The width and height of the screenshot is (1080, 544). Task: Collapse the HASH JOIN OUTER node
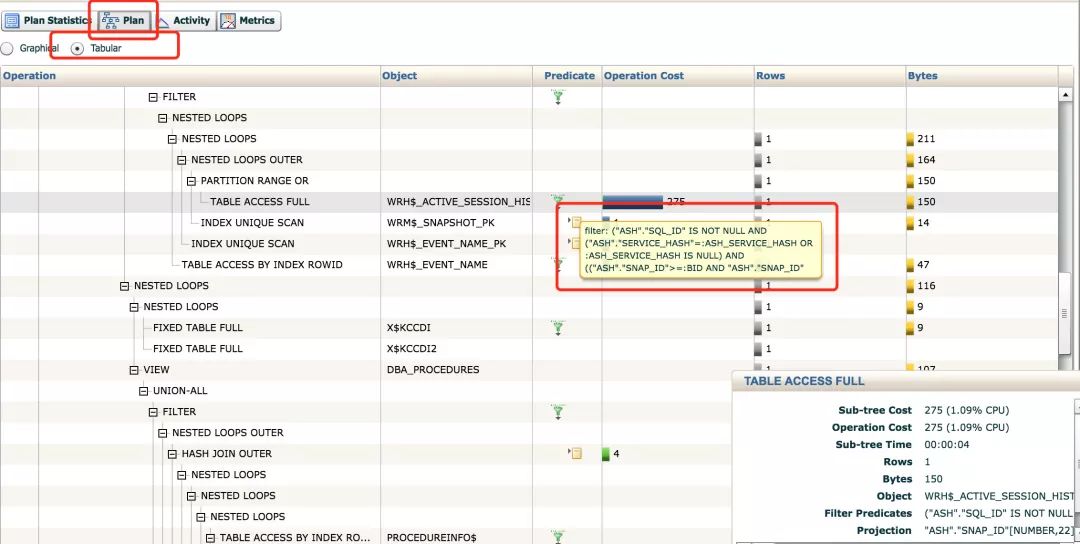(172, 454)
